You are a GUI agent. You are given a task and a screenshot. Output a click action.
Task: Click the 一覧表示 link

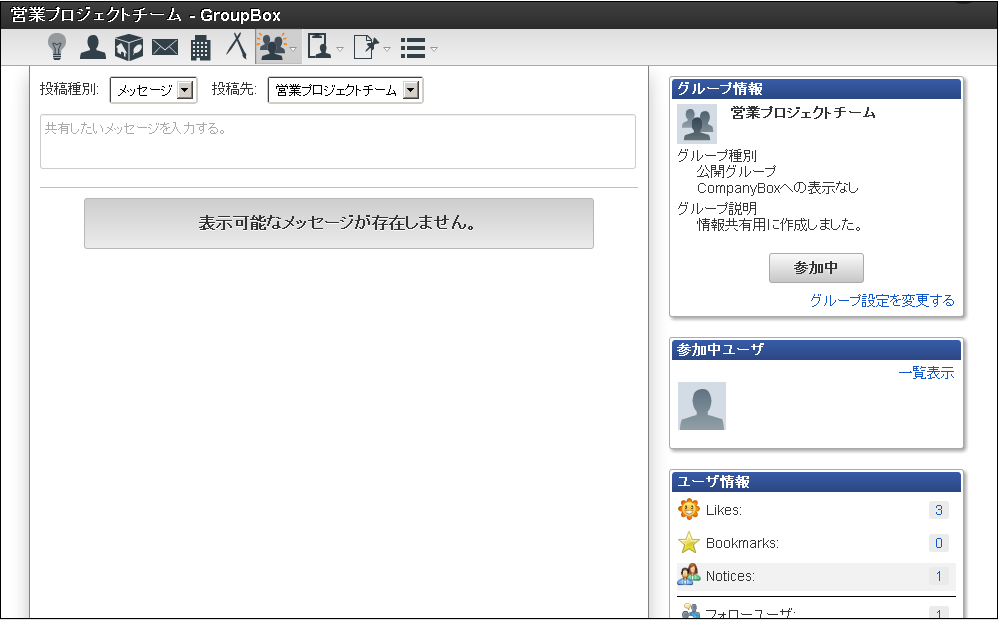(x=926, y=373)
